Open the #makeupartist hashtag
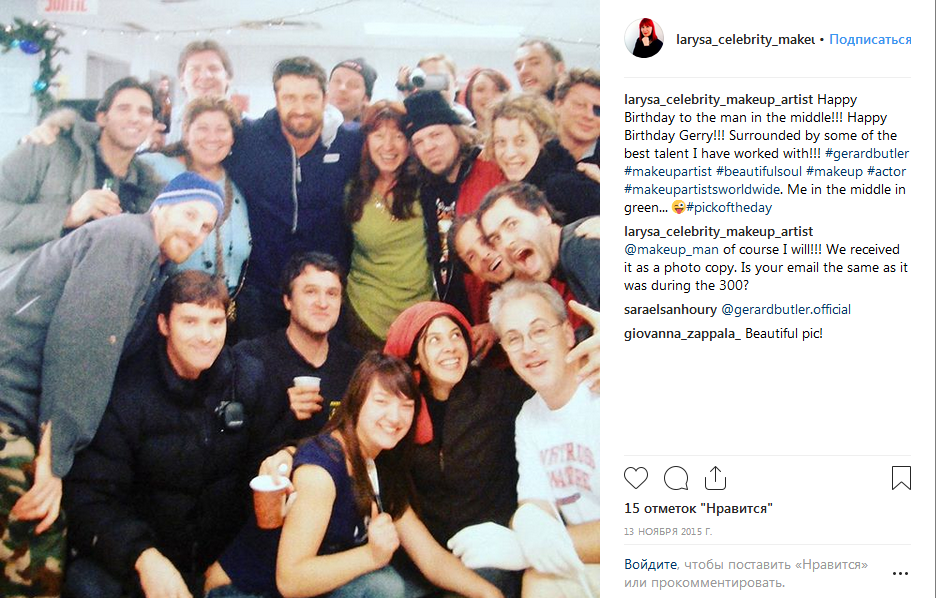This screenshot has height=598, width=936. [x=668, y=172]
